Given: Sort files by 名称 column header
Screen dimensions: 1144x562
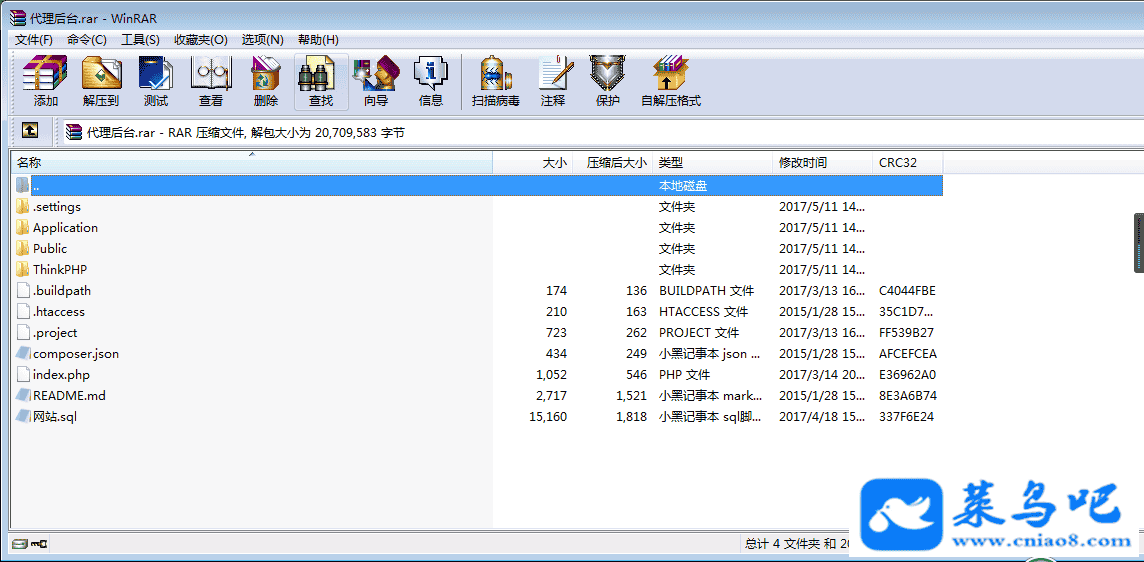Looking at the screenshot, I should point(250,163).
